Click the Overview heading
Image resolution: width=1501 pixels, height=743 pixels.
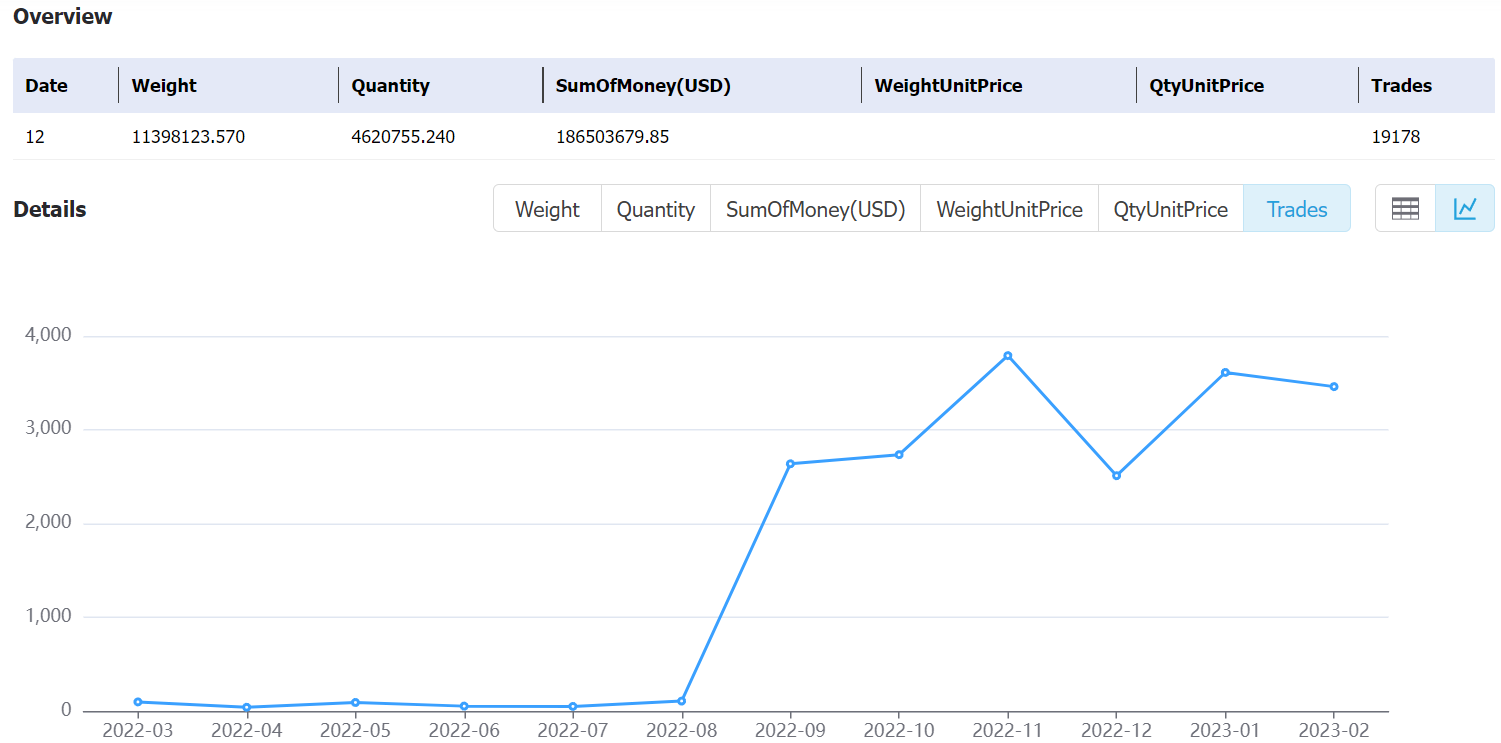pyautogui.click(x=63, y=17)
